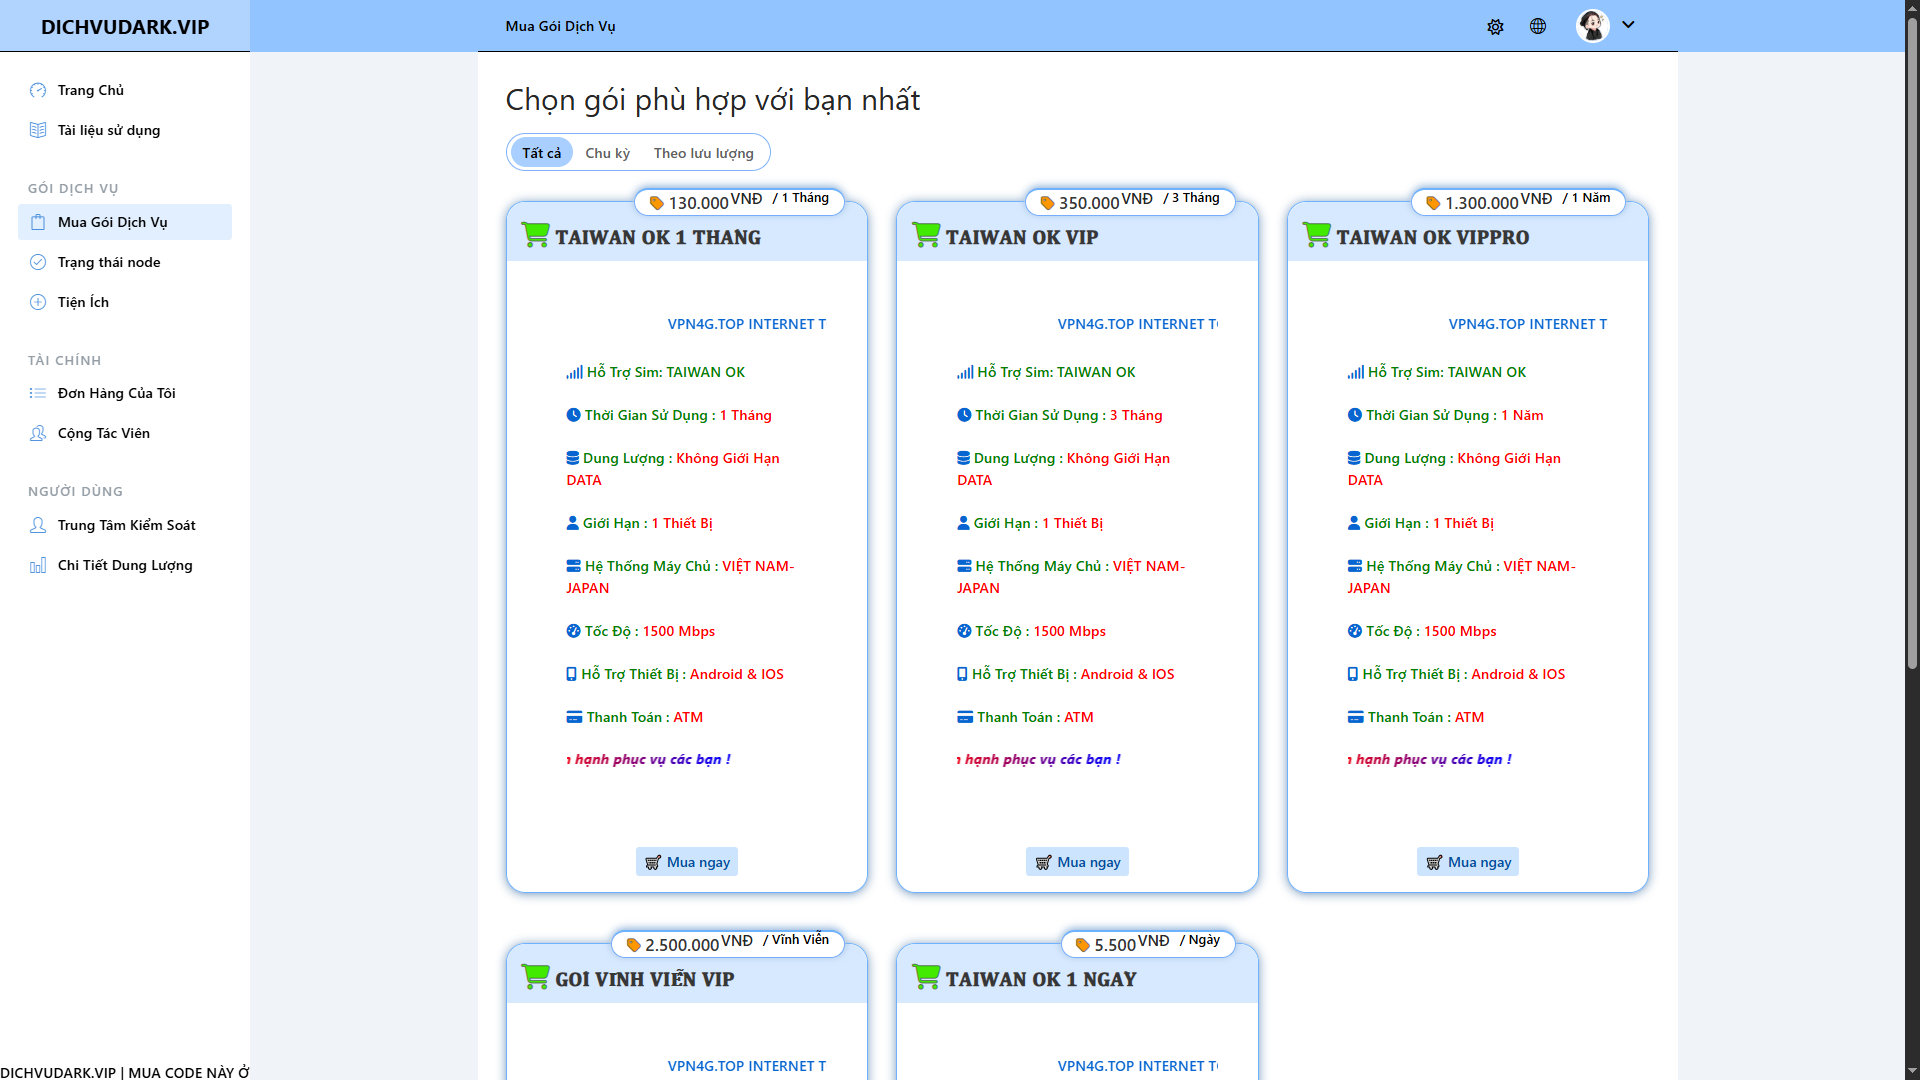
Task: Switch filter to Chu kỳ
Action: click(x=607, y=153)
